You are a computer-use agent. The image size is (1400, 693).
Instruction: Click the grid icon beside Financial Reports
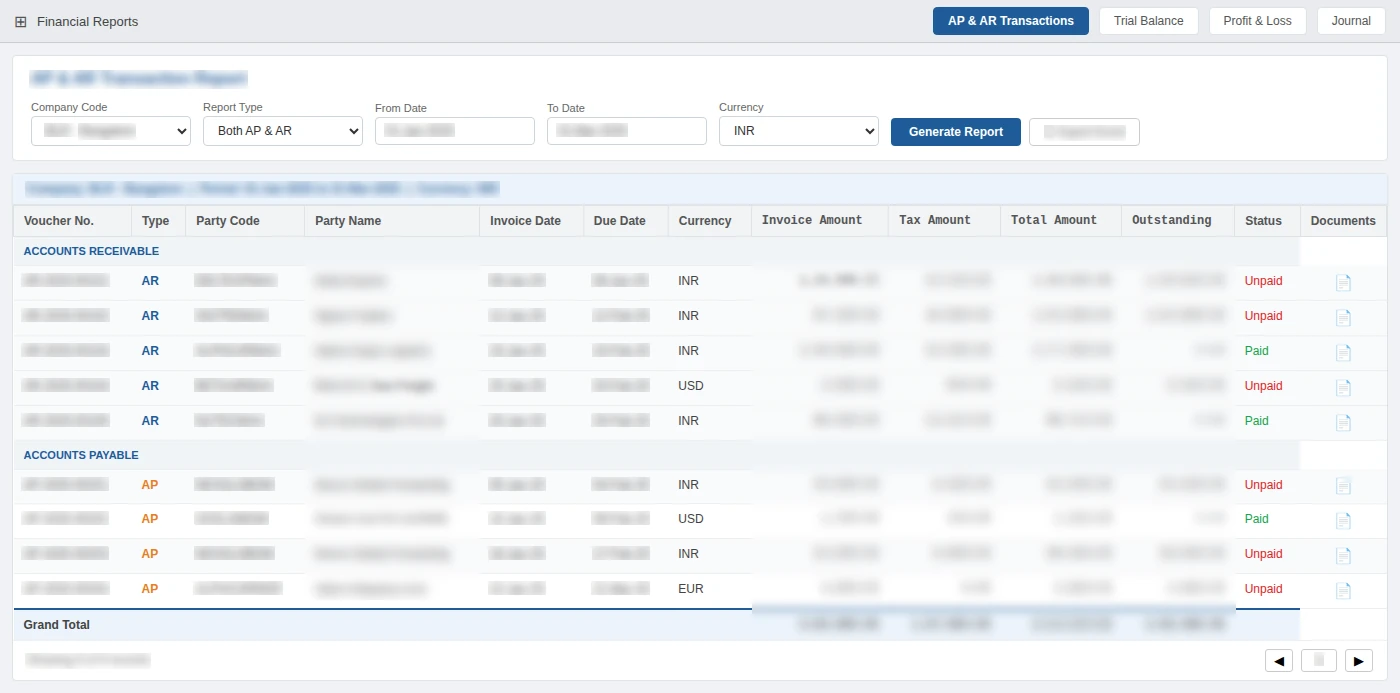(x=20, y=21)
